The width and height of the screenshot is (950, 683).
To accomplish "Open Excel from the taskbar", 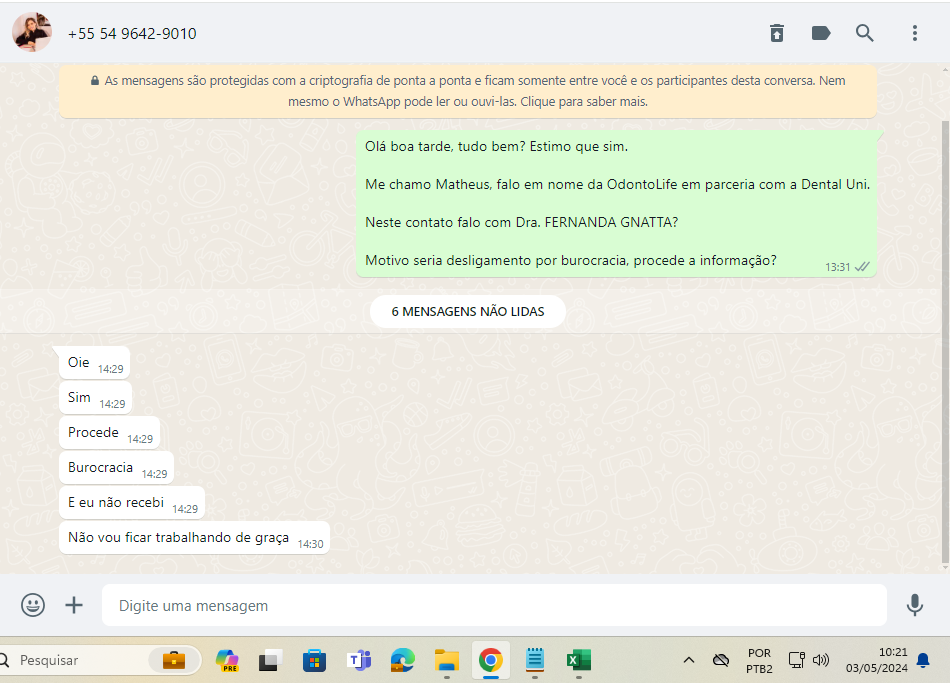I will point(579,660).
